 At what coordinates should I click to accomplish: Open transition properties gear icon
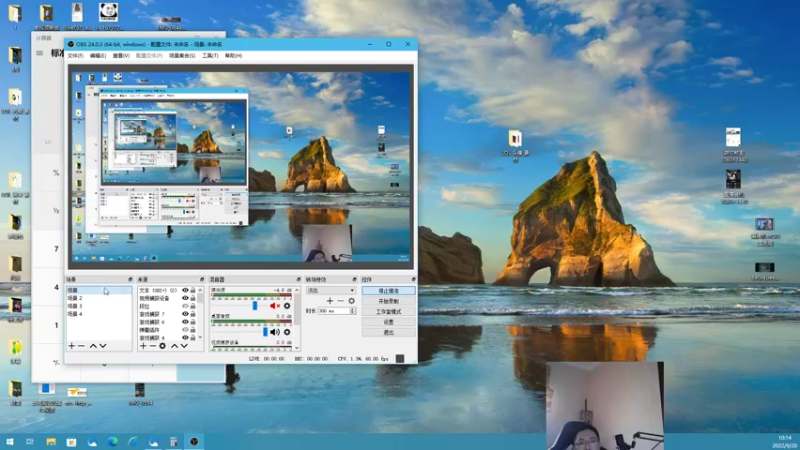tap(351, 301)
